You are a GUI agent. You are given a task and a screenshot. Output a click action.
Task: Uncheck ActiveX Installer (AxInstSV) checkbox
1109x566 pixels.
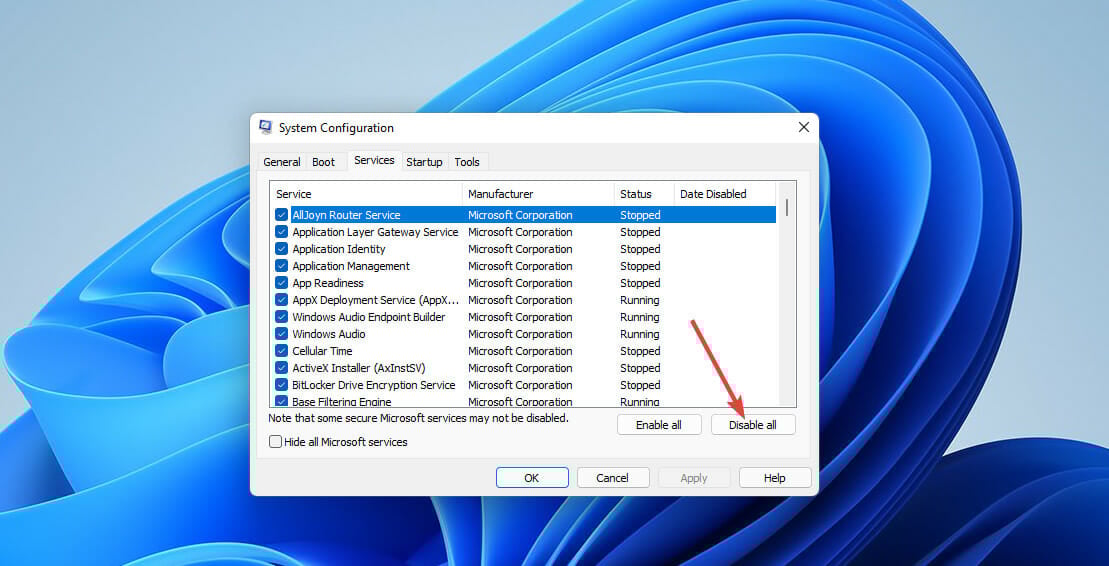(281, 368)
